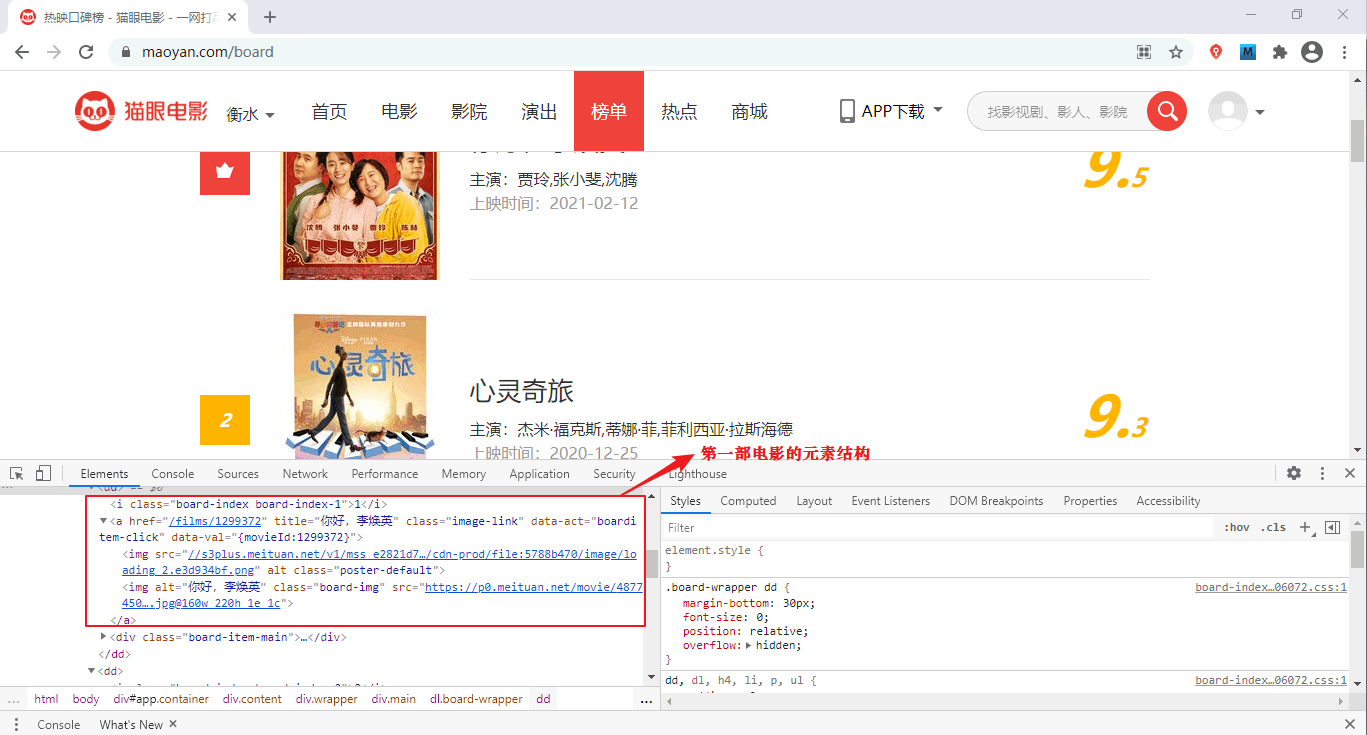Click the DevTools inspect element picker icon
Viewport: 1367px width, 735px height.
17,473
